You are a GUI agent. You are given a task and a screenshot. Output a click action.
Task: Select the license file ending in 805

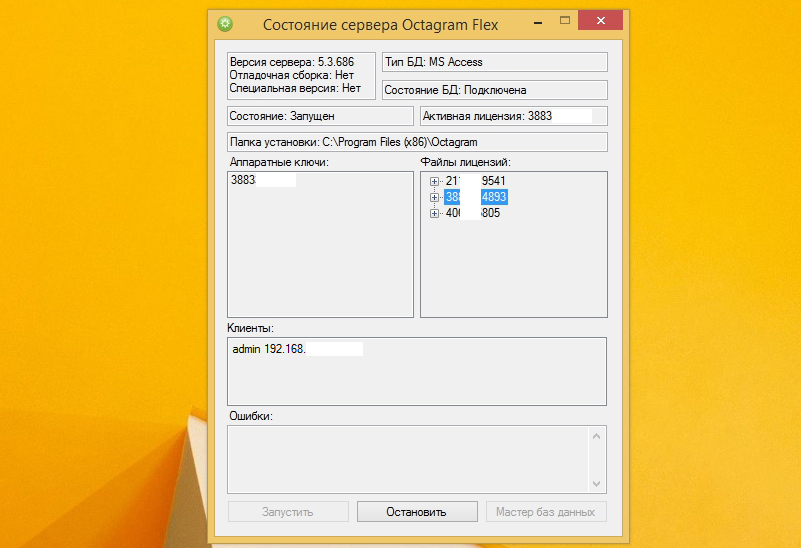tap(473, 213)
